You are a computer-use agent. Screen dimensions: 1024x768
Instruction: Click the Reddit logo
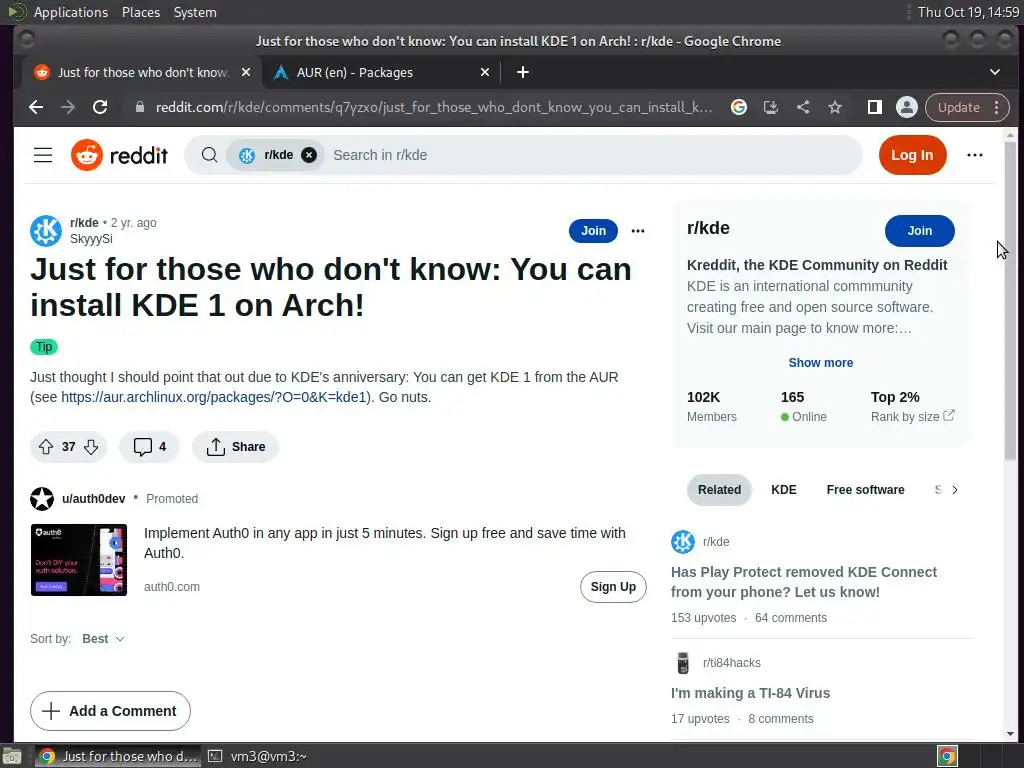[x=120, y=155]
